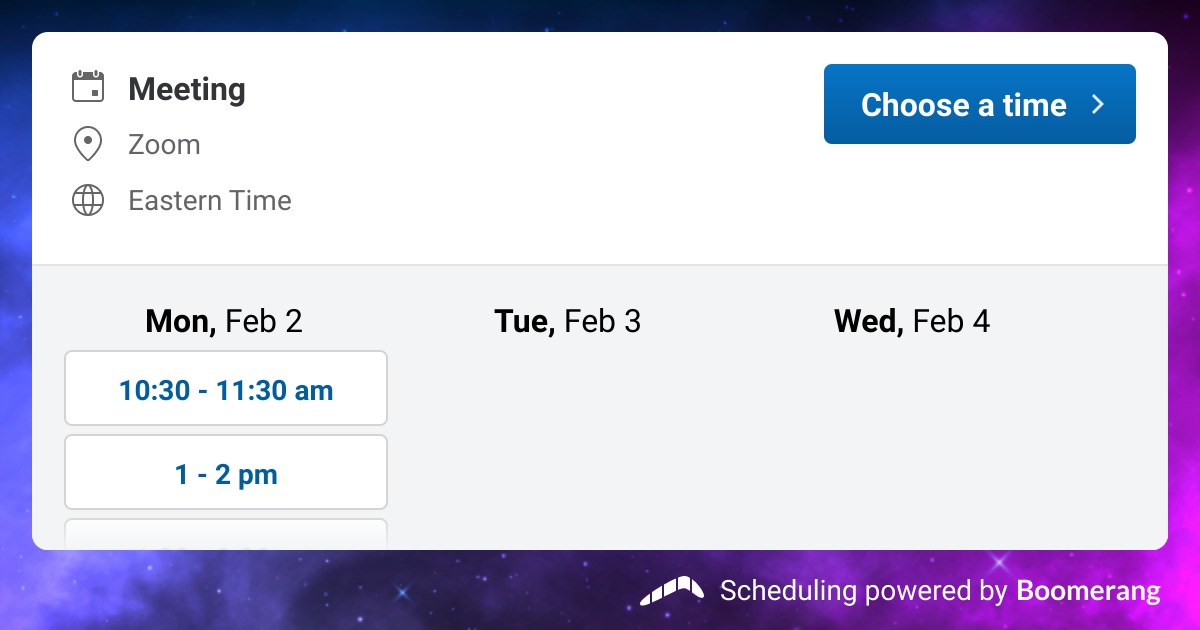The height and width of the screenshot is (630, 1200).
Task: Click the Mon, Feb 2 day heading
Action: click(x=224, y=321)
